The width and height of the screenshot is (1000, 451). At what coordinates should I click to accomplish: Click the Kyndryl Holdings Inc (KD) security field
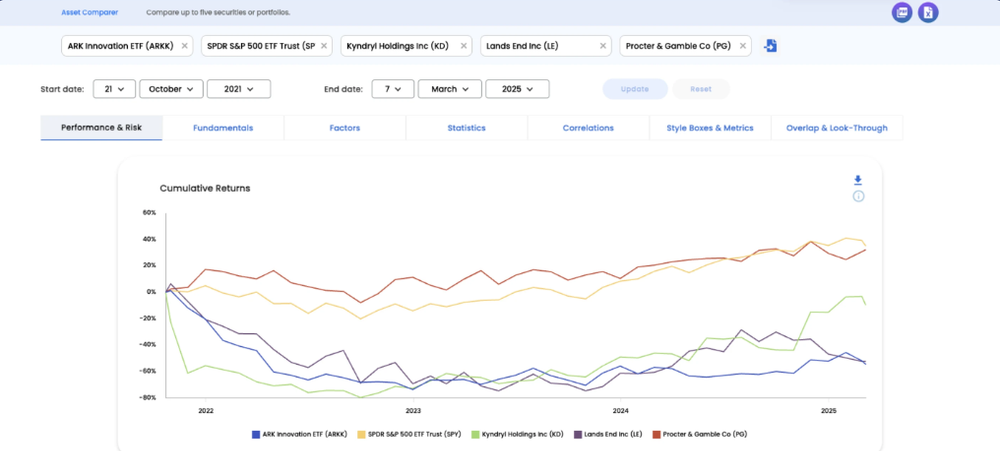406,46
